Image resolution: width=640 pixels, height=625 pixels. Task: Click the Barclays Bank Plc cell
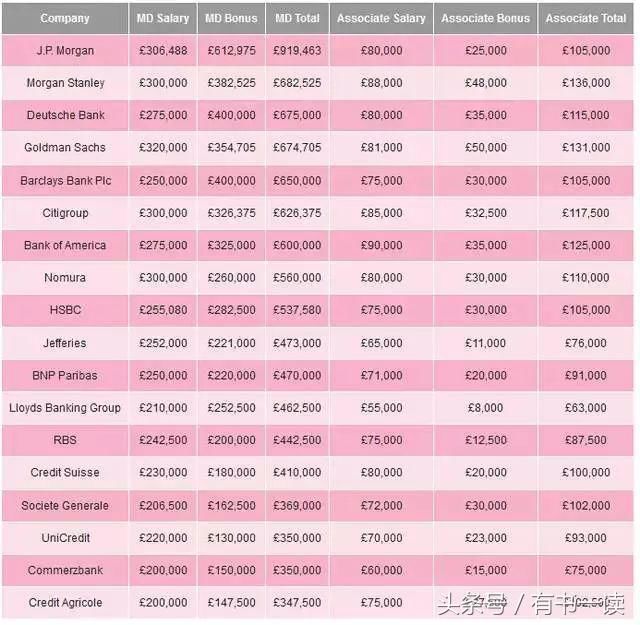[65, 181]
